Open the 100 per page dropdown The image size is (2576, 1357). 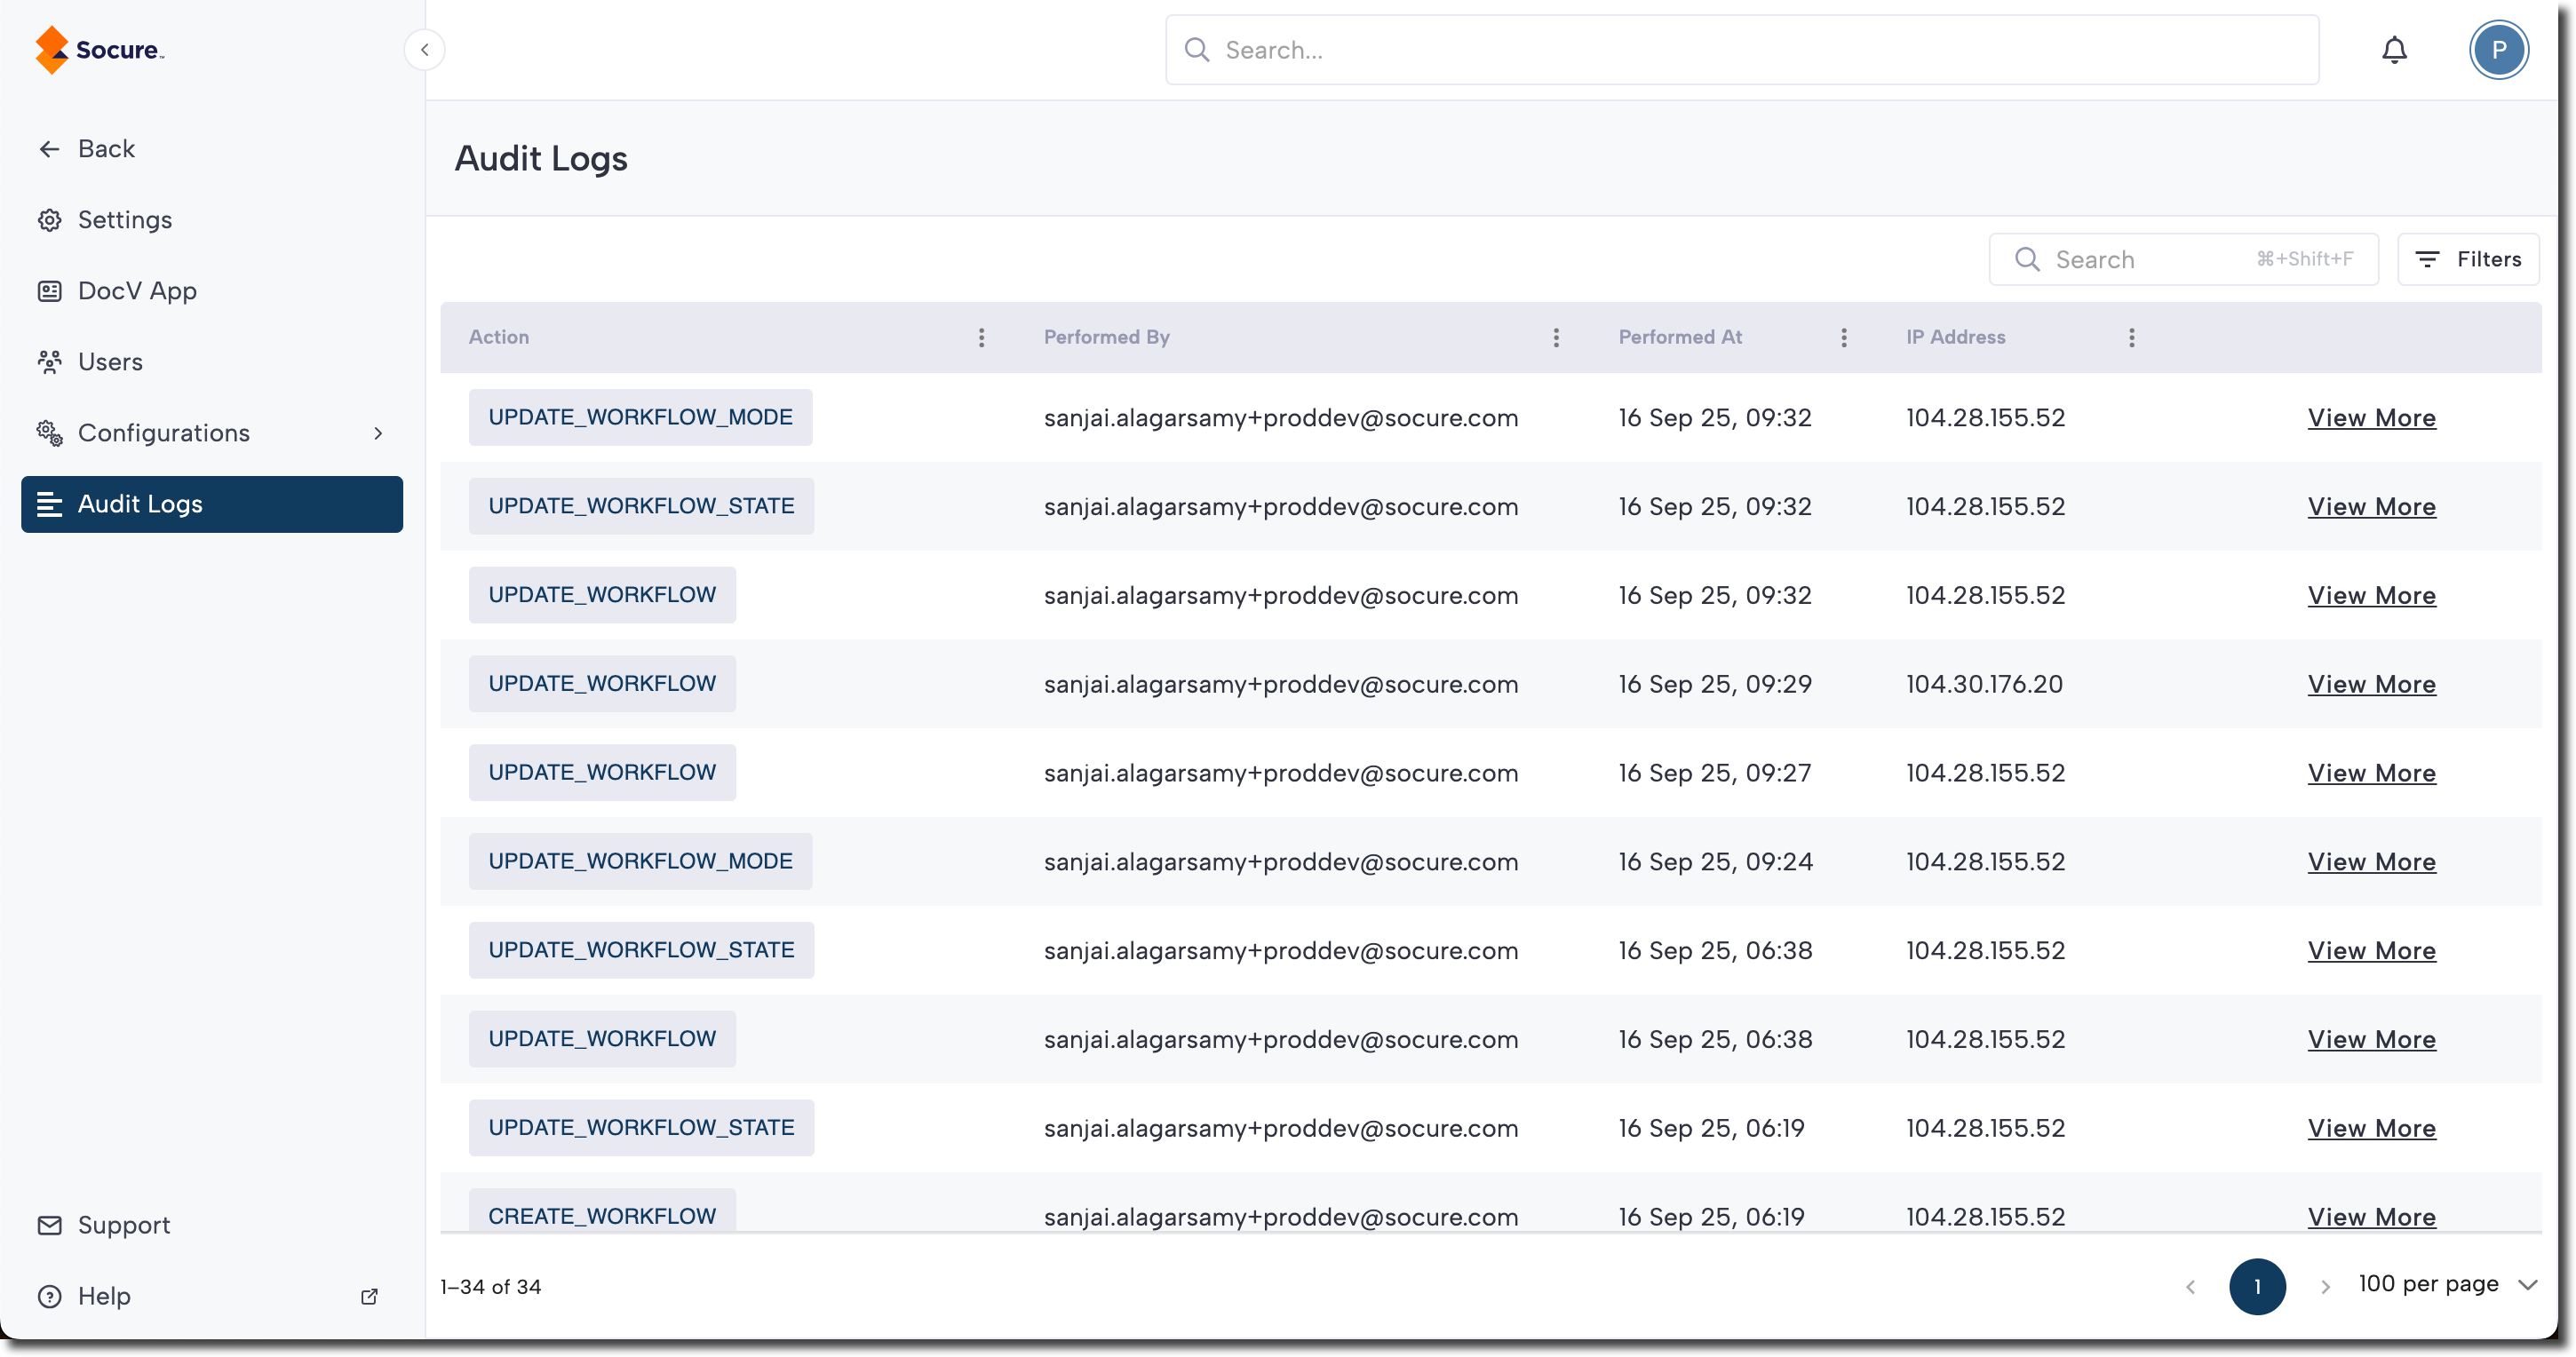coord(2447,1285)
